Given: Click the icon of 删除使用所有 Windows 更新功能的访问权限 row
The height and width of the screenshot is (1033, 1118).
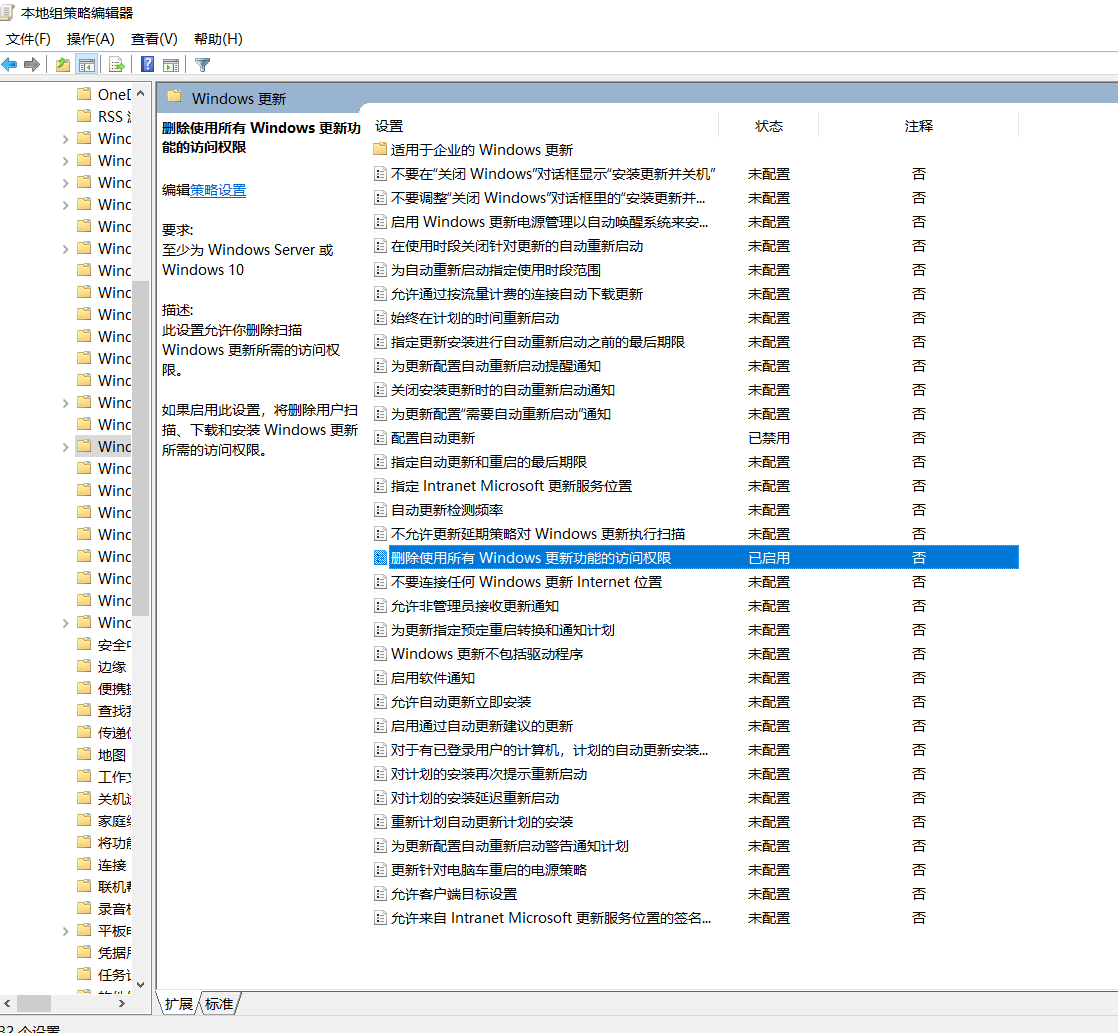Looking at the screenshot, I should pyautogui.click(x=381, y=557).
